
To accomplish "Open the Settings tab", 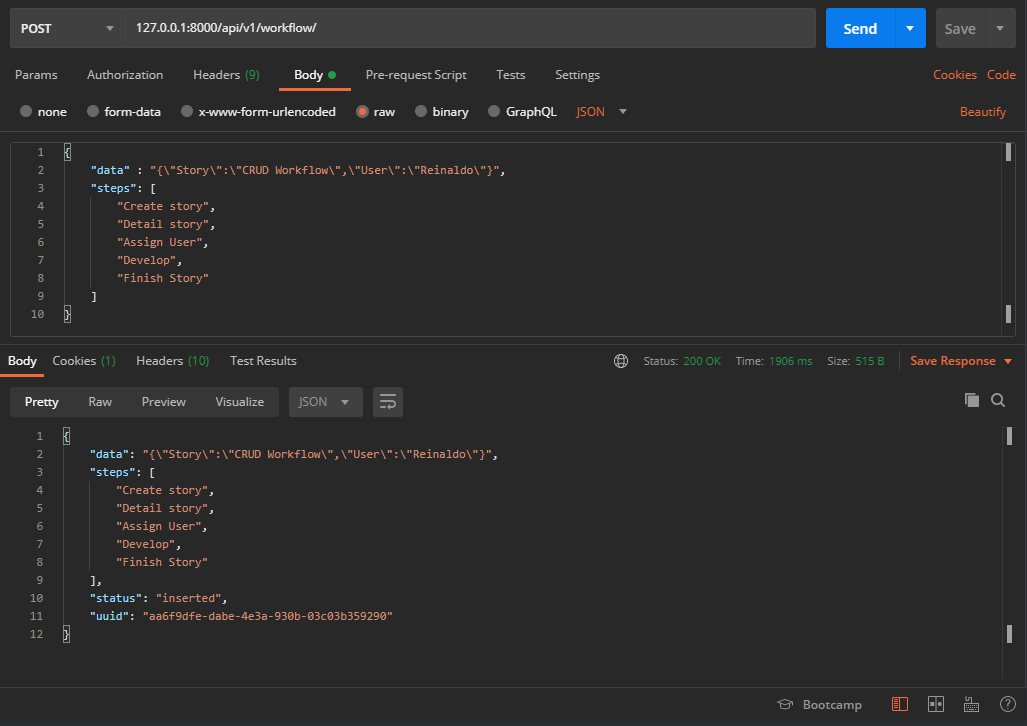I will 577,75.
